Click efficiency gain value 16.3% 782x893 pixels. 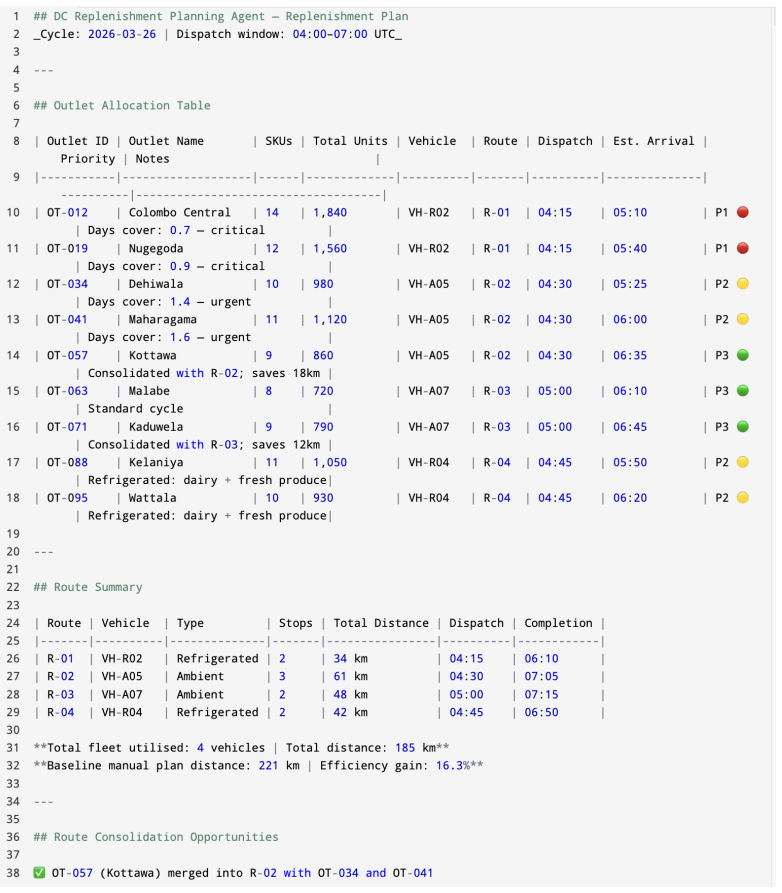pos(453,765)
